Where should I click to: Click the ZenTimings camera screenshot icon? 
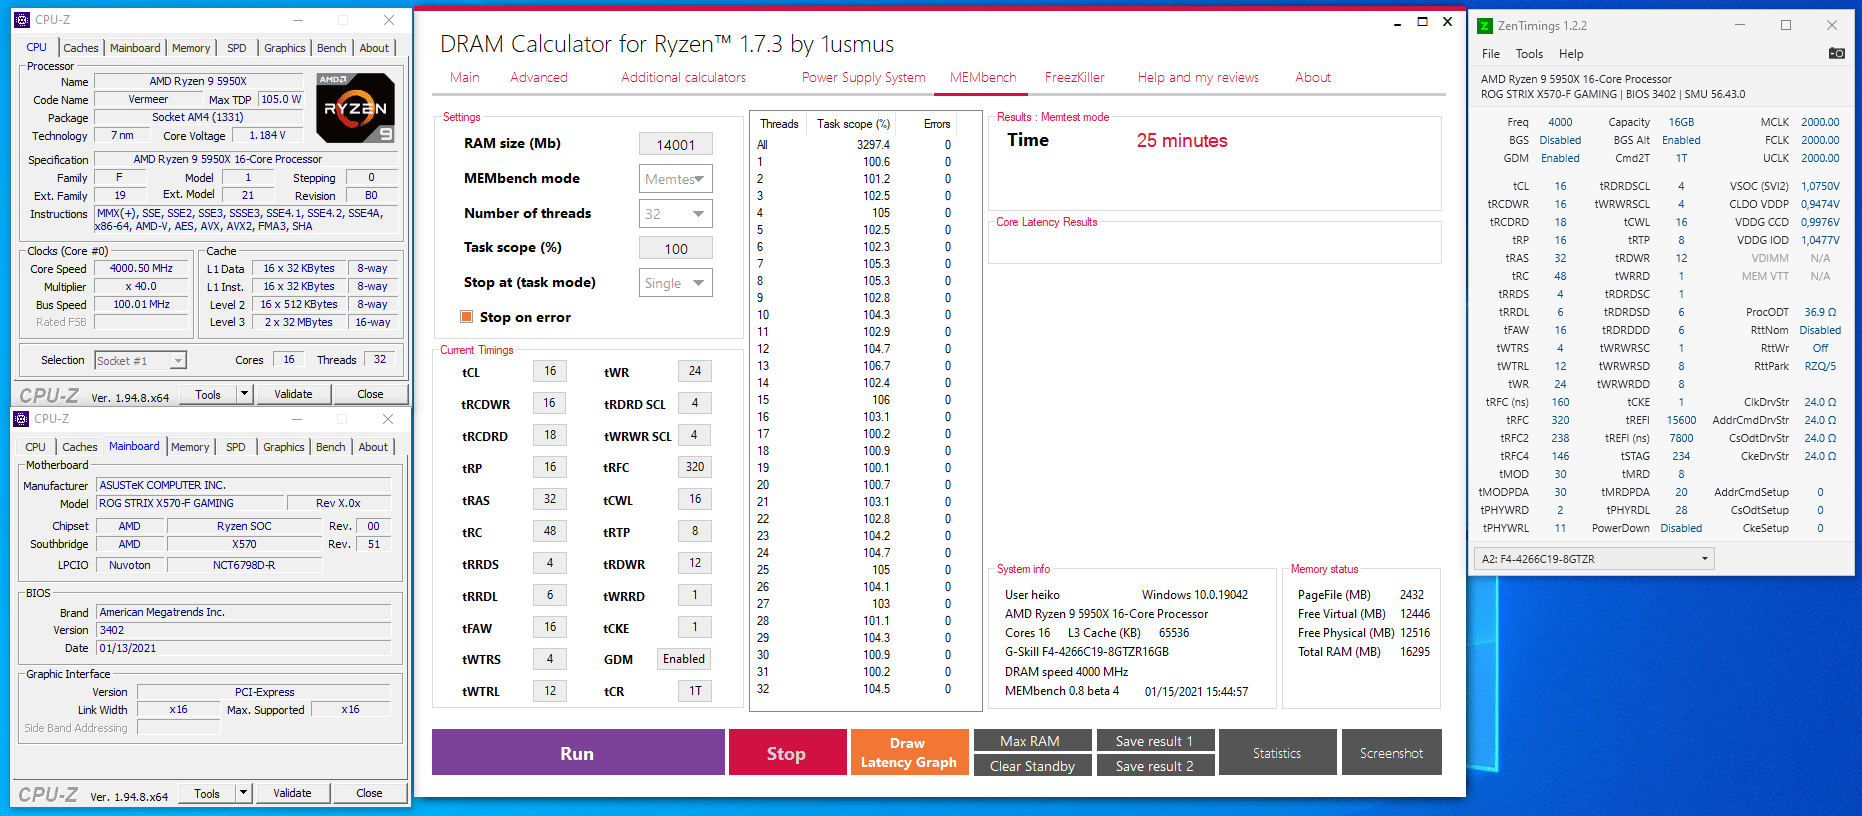coord(1836,53)
